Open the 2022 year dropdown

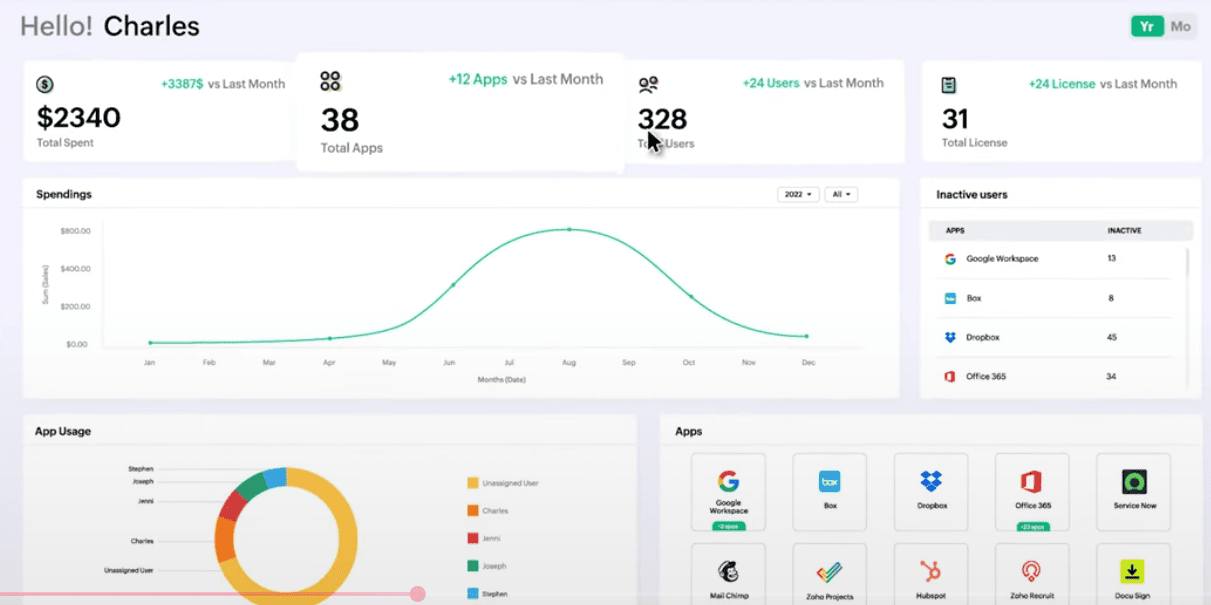[798, 194]
